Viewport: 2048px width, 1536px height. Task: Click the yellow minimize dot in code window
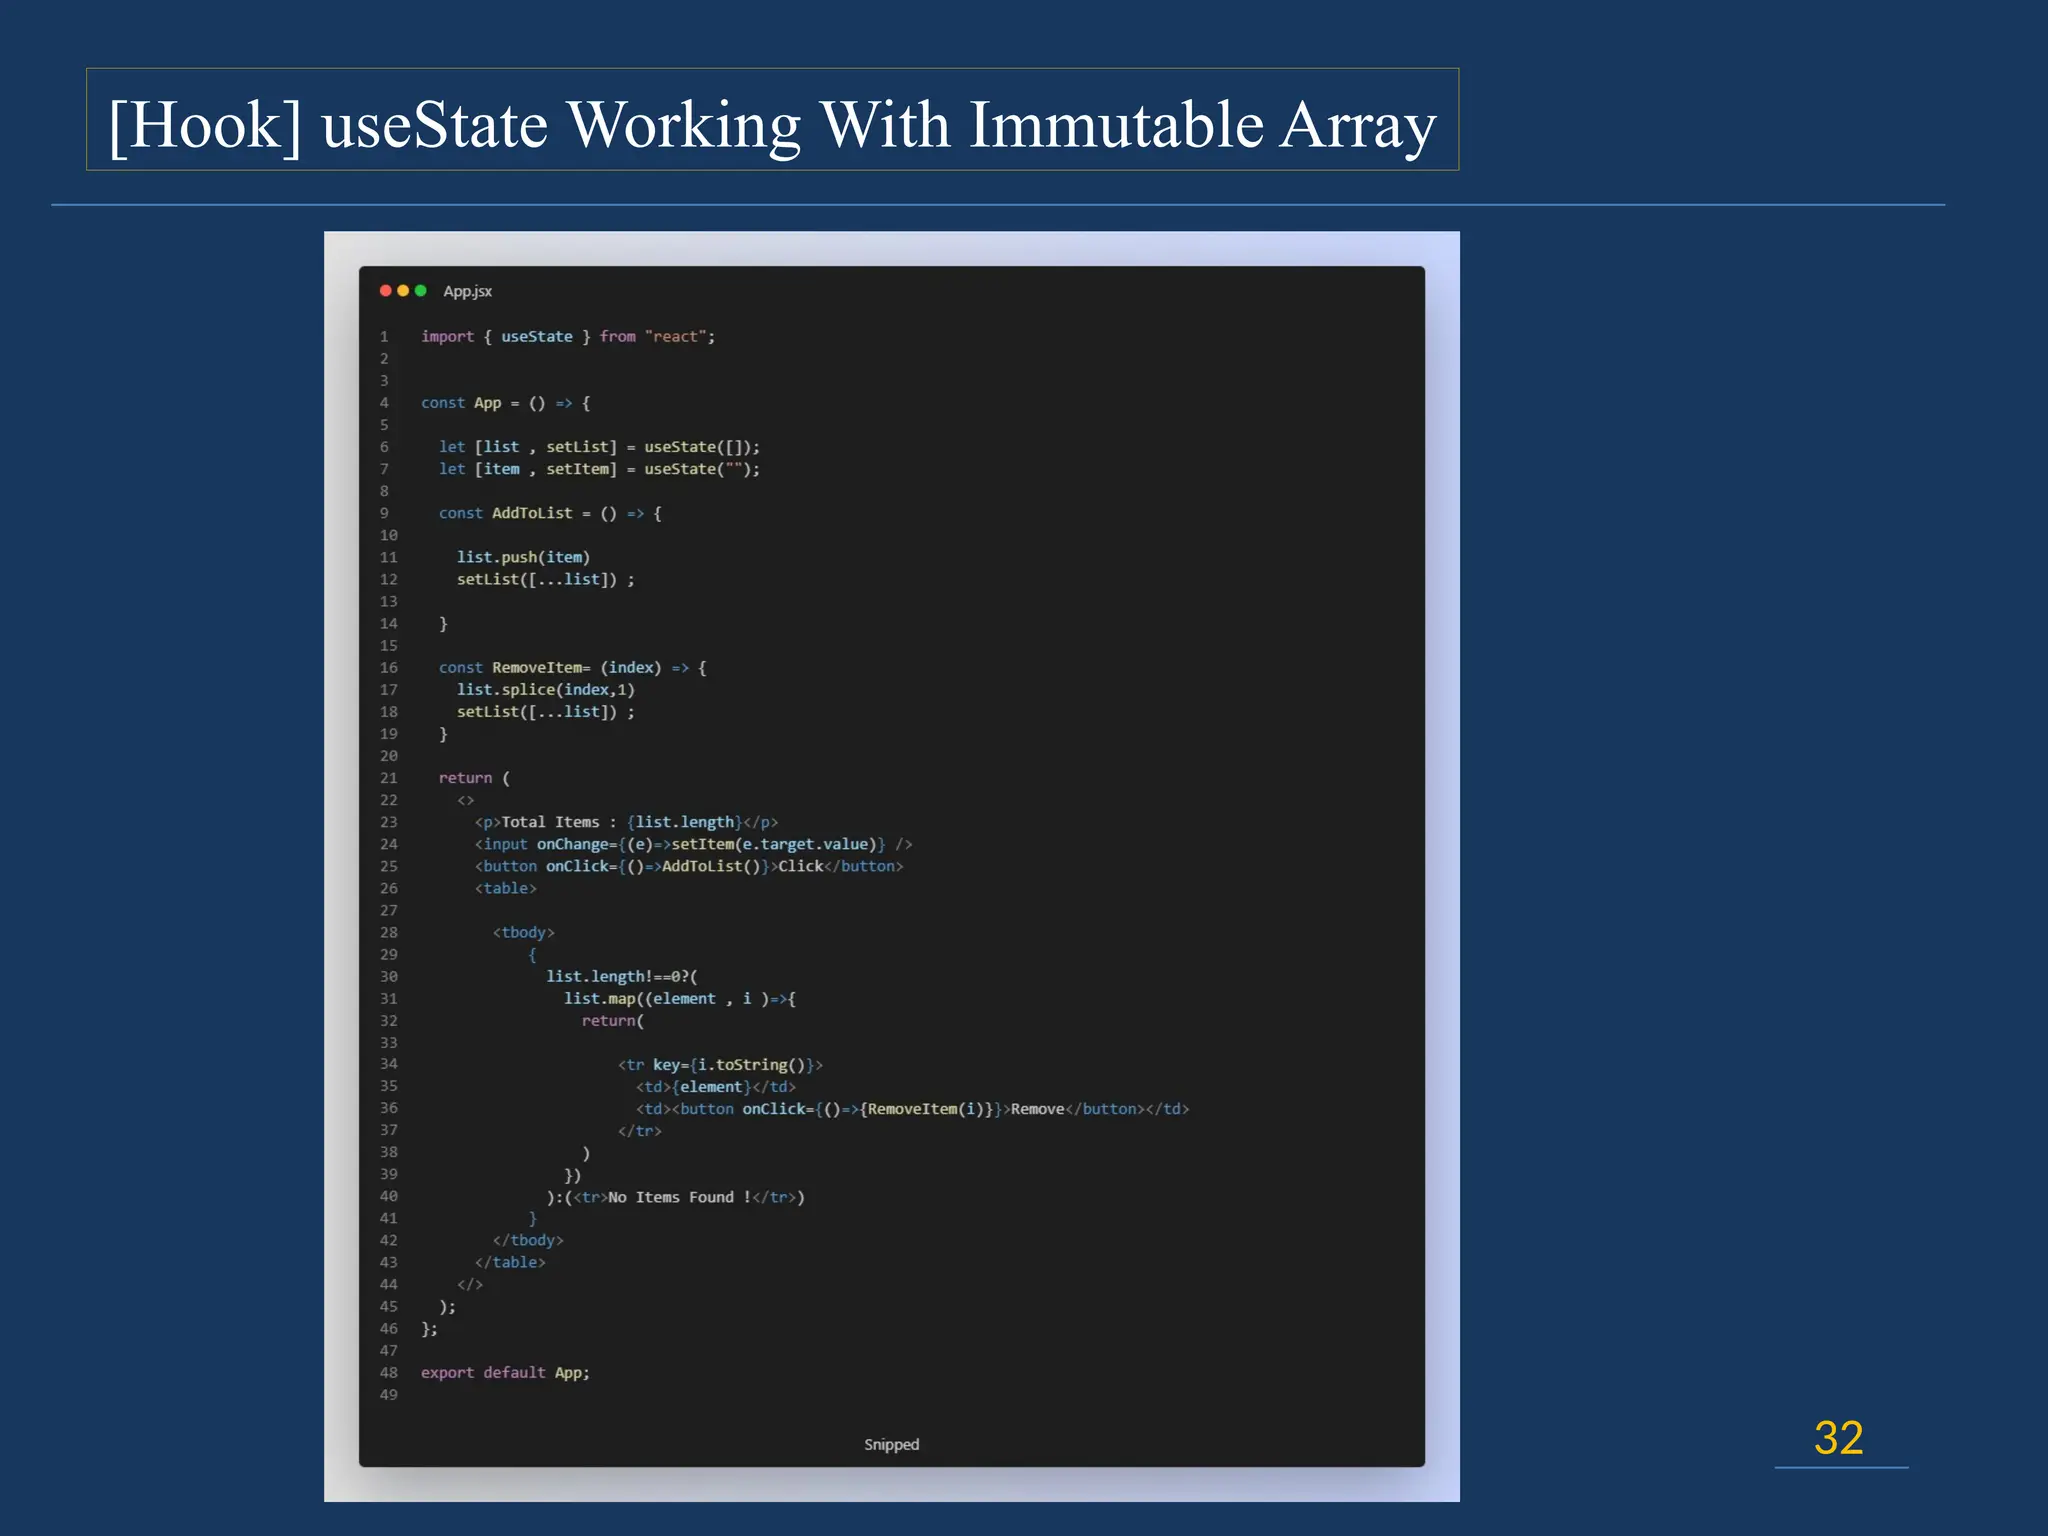coord(403,291)
